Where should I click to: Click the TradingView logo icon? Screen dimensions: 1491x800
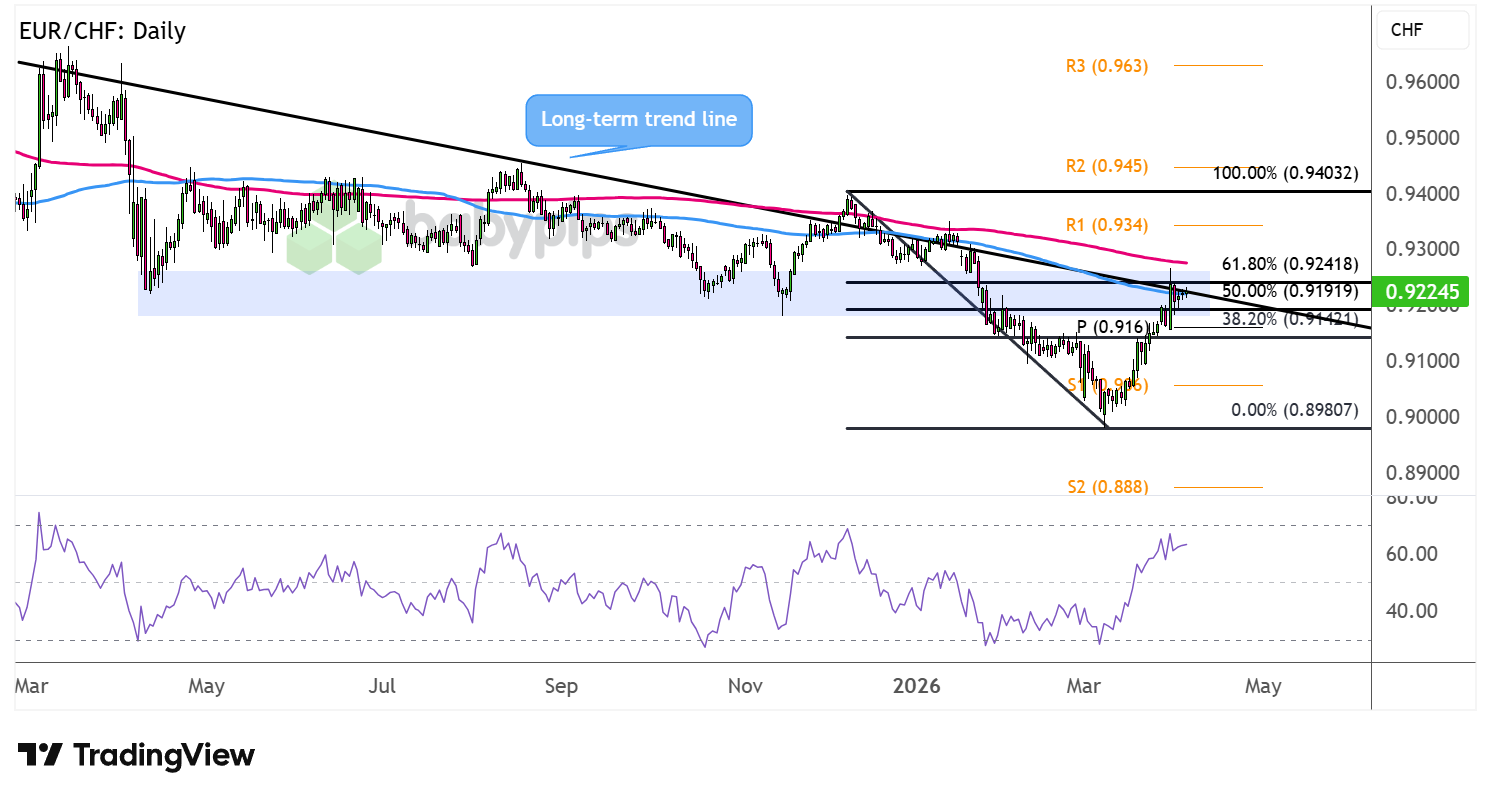40,755
